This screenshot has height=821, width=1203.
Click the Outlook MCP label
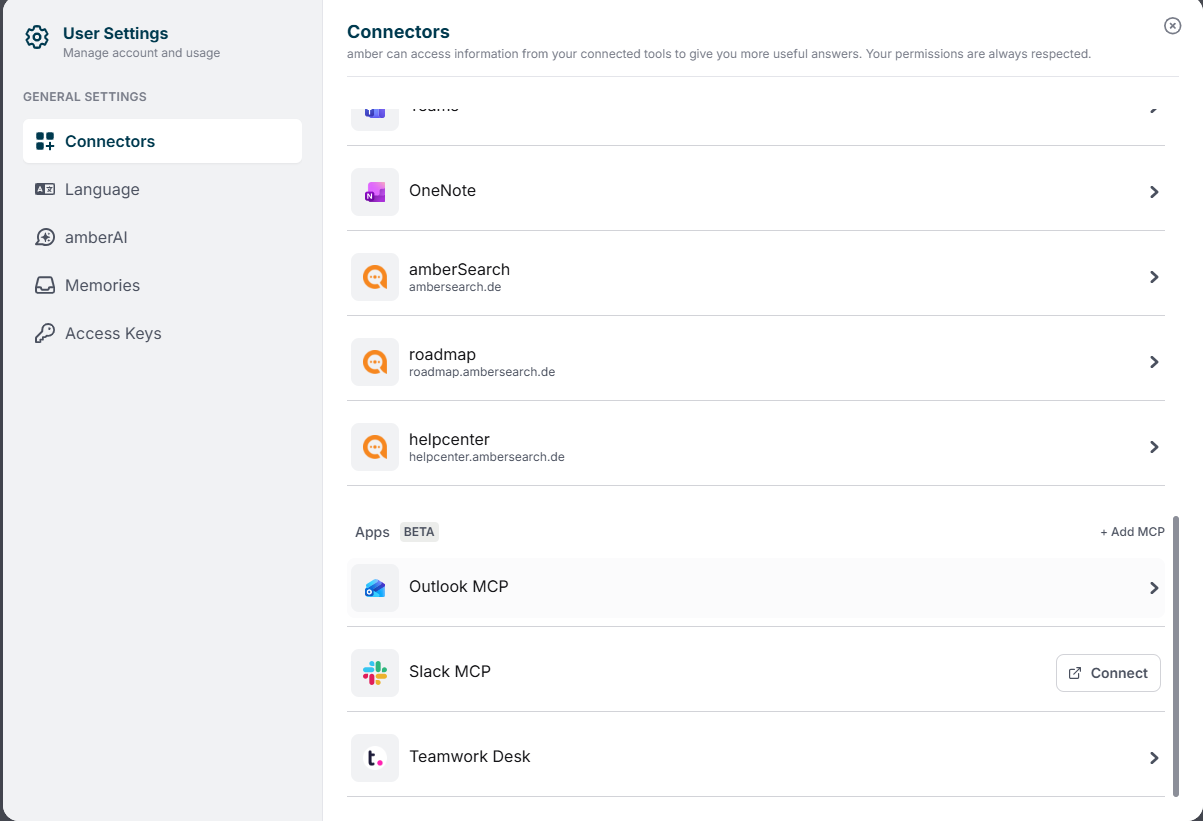click(x=459, y=587)
